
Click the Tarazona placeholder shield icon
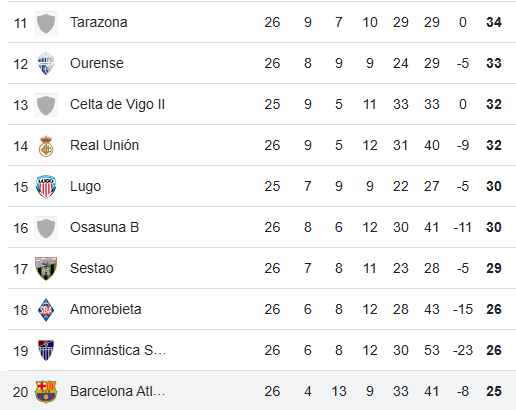(46, 23)
